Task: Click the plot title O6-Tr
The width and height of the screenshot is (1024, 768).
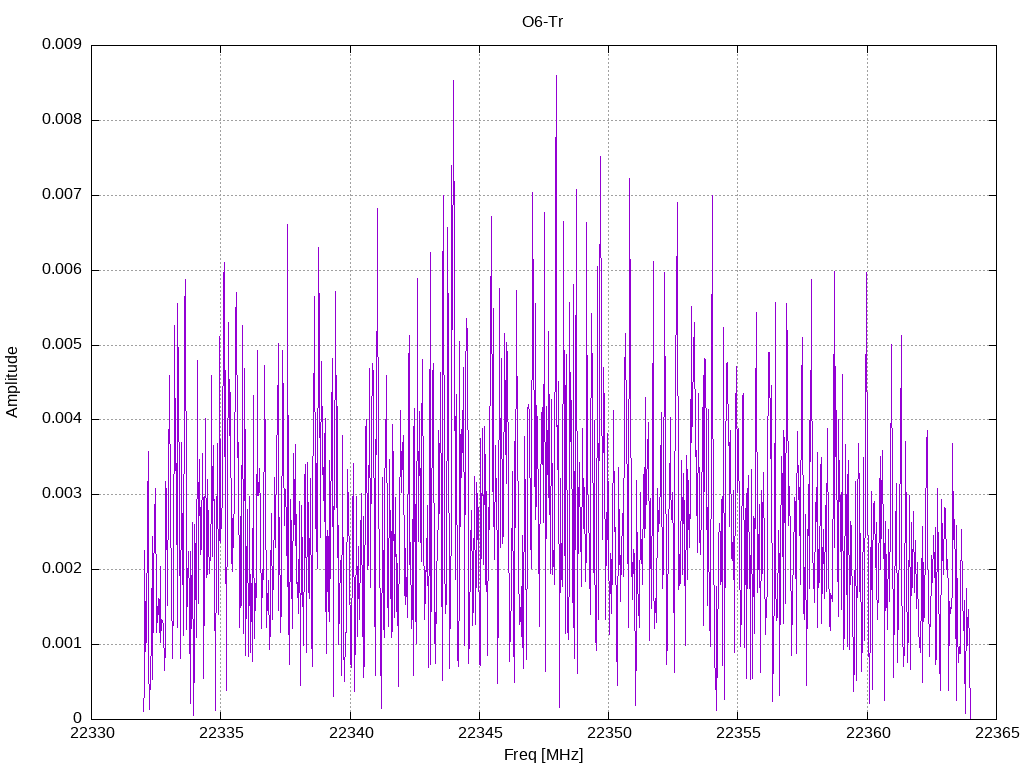Action: pyautogui.click(x=543, y=22)
